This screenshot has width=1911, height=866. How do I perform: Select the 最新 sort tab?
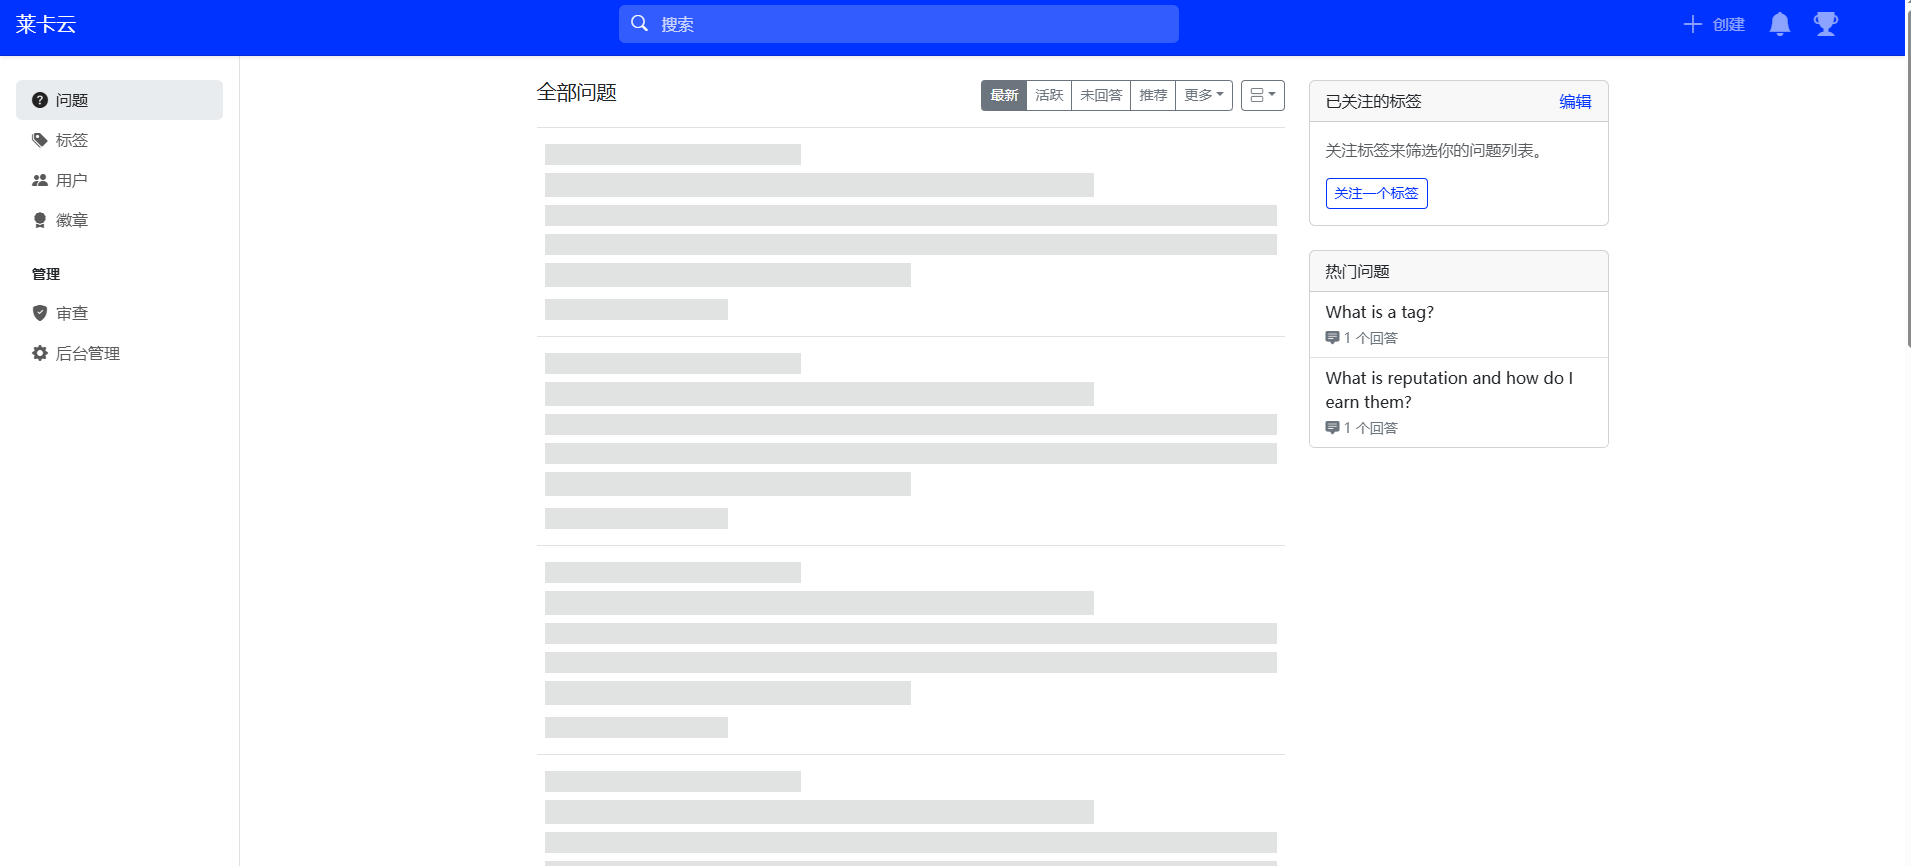(1004, 95)
